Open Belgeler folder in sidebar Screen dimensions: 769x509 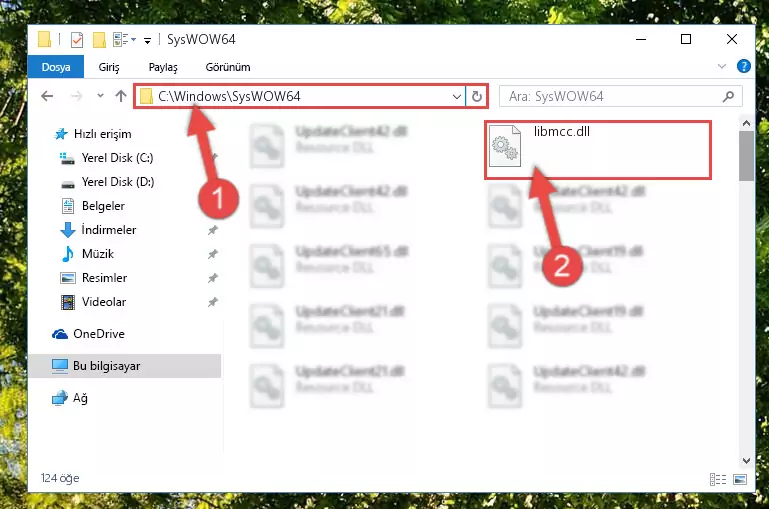[103, 206]
